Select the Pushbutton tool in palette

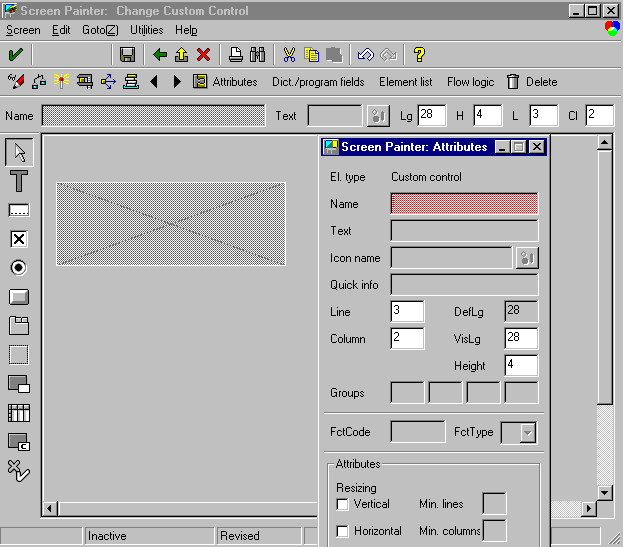tap(19, 297)
